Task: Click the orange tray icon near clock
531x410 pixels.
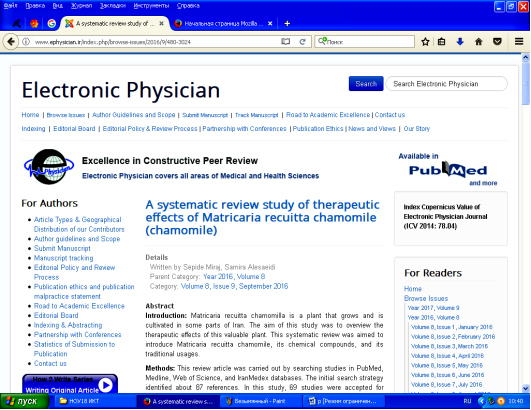Action: (501, 402)
